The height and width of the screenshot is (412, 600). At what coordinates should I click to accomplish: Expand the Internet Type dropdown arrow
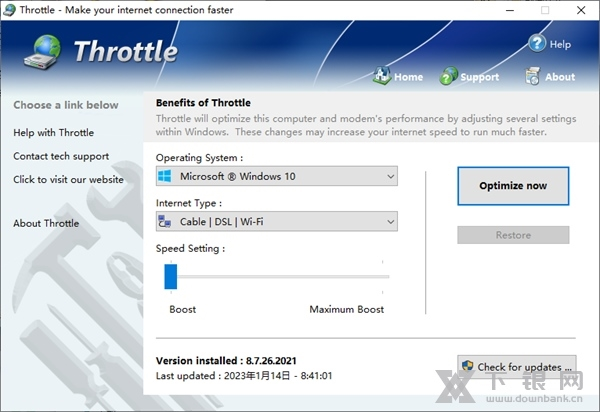(x=390, y=221)
